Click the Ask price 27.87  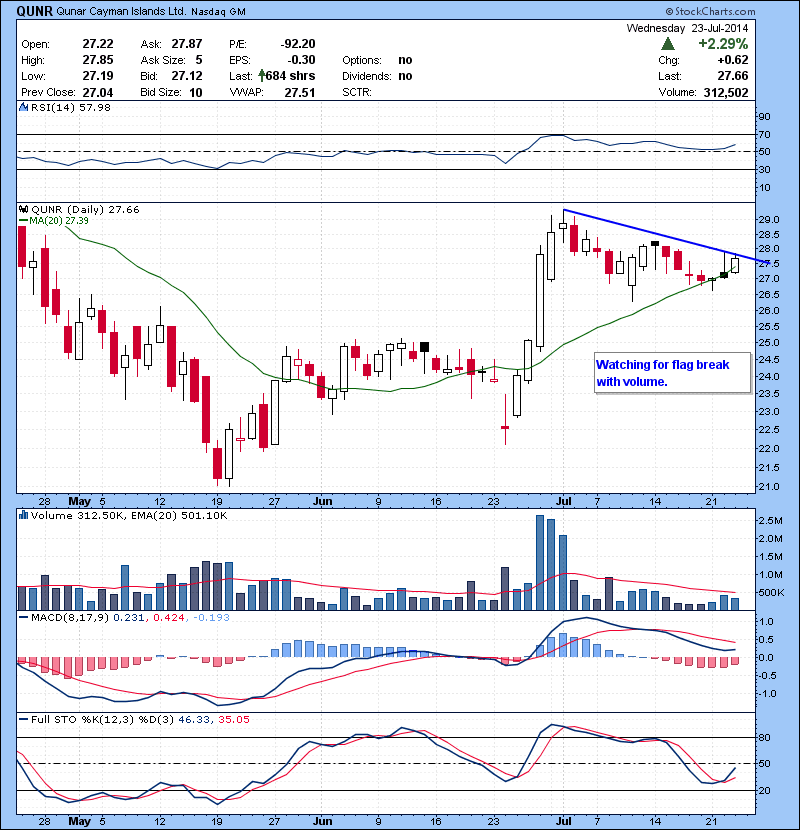point(187,44)
